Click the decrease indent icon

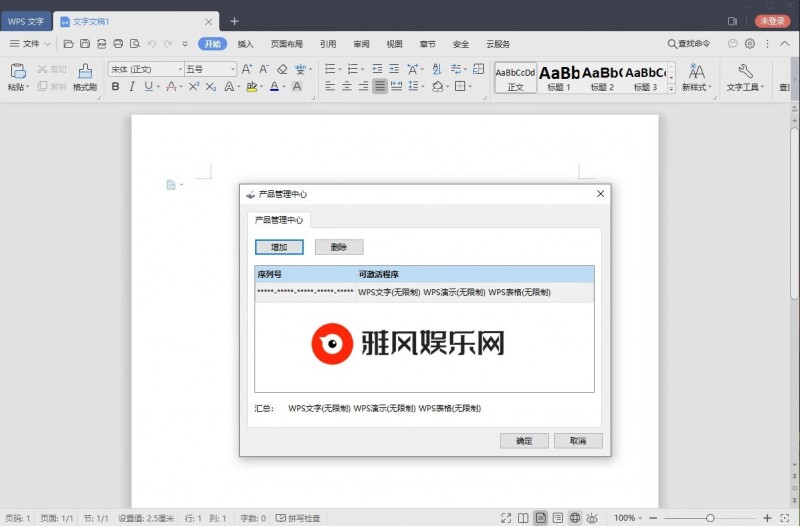[377, 69]
